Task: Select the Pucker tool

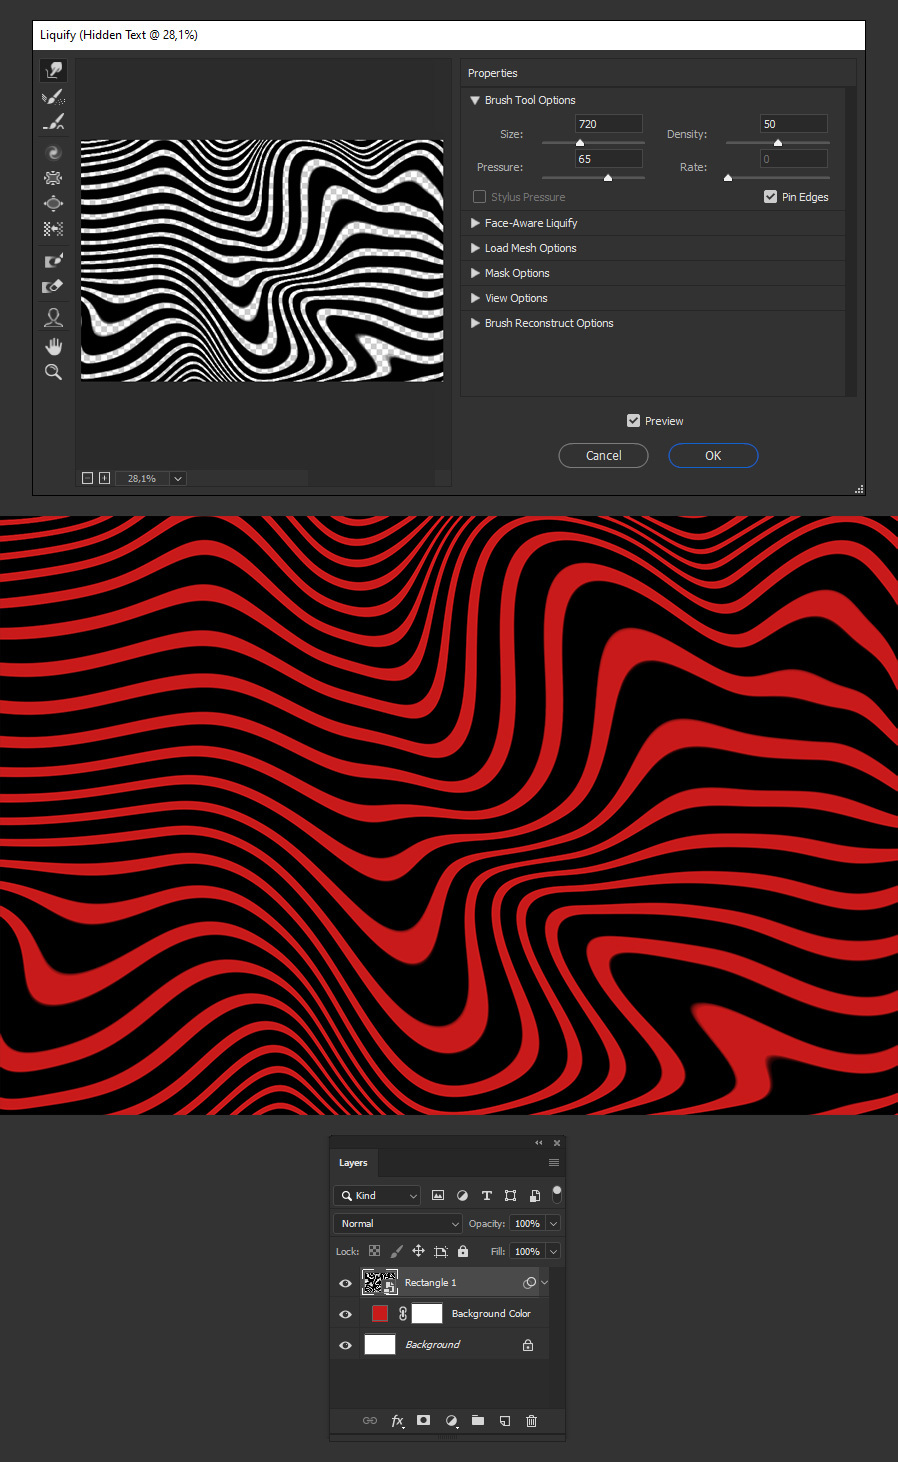Action: pos(54,178)
